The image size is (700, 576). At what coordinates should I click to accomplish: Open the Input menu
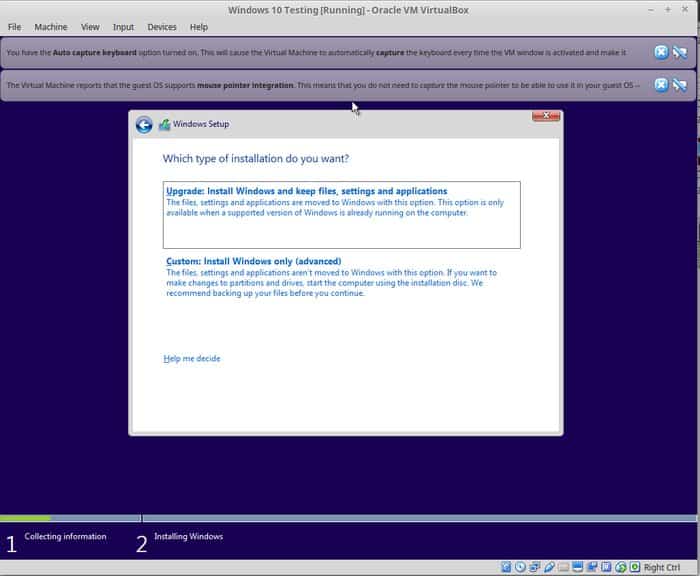click(x=123, y=27)
